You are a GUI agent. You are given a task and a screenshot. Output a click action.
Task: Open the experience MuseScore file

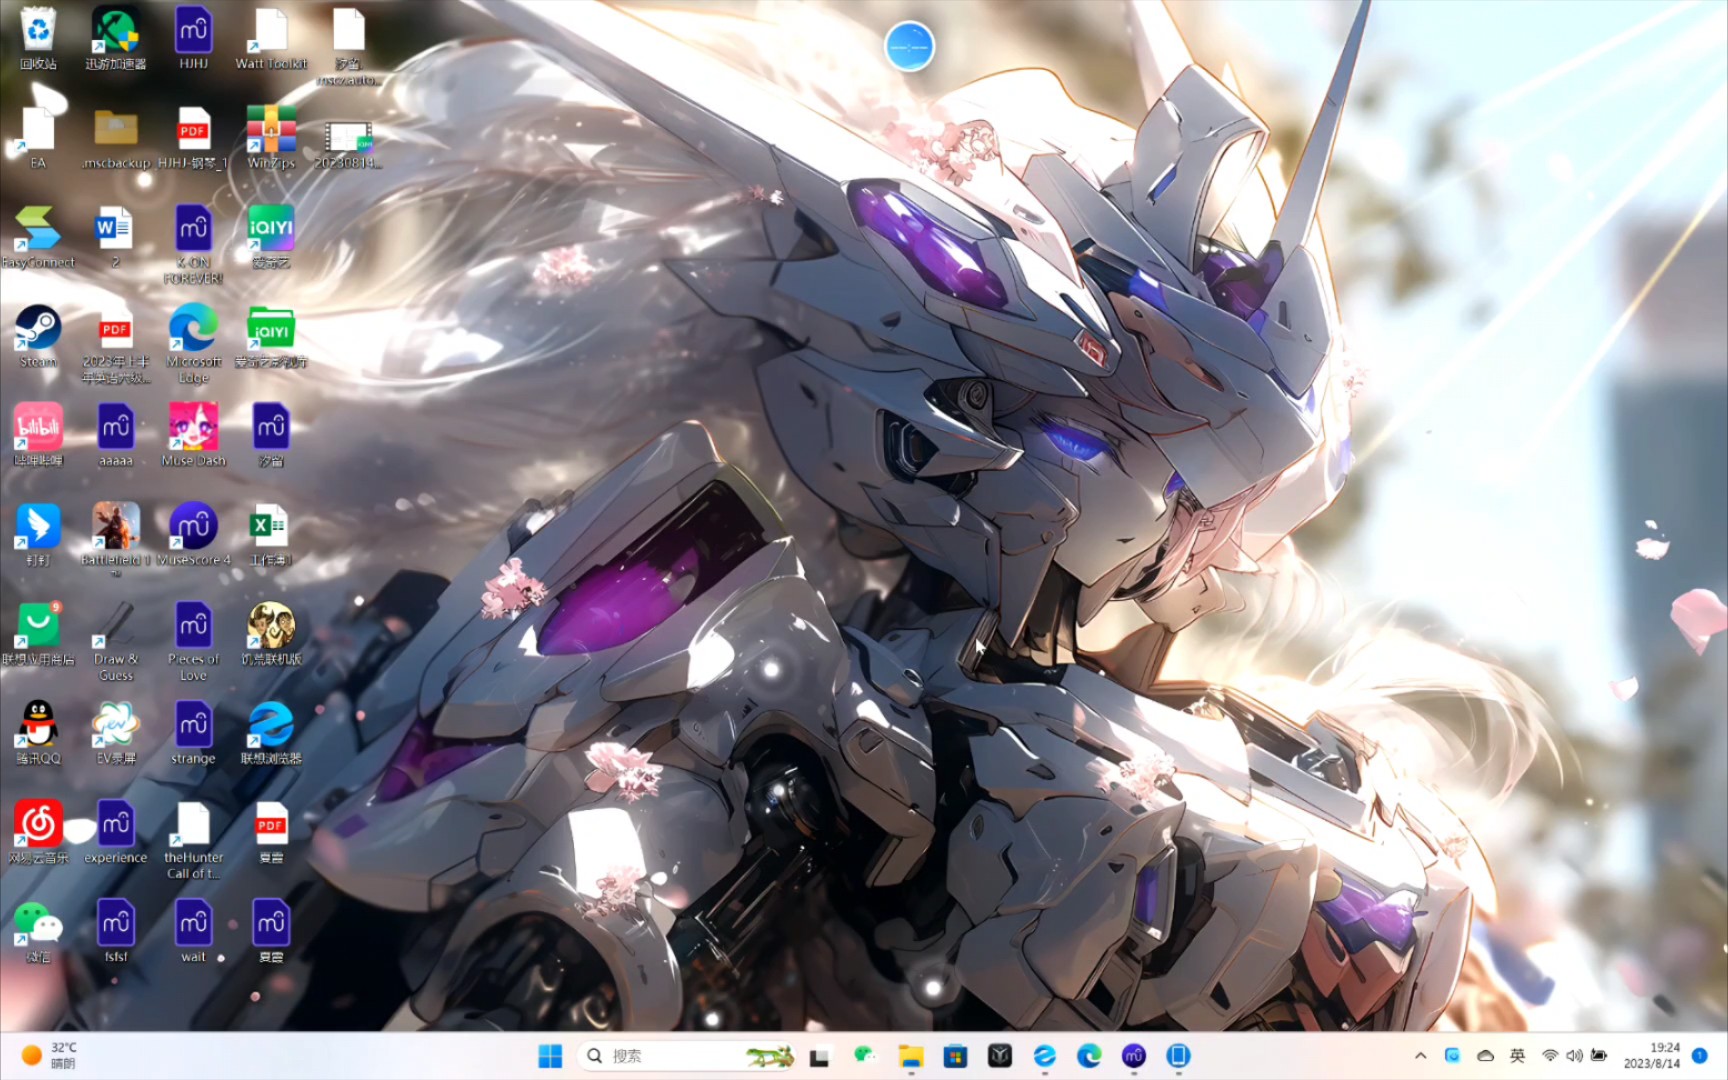[116, 832]
